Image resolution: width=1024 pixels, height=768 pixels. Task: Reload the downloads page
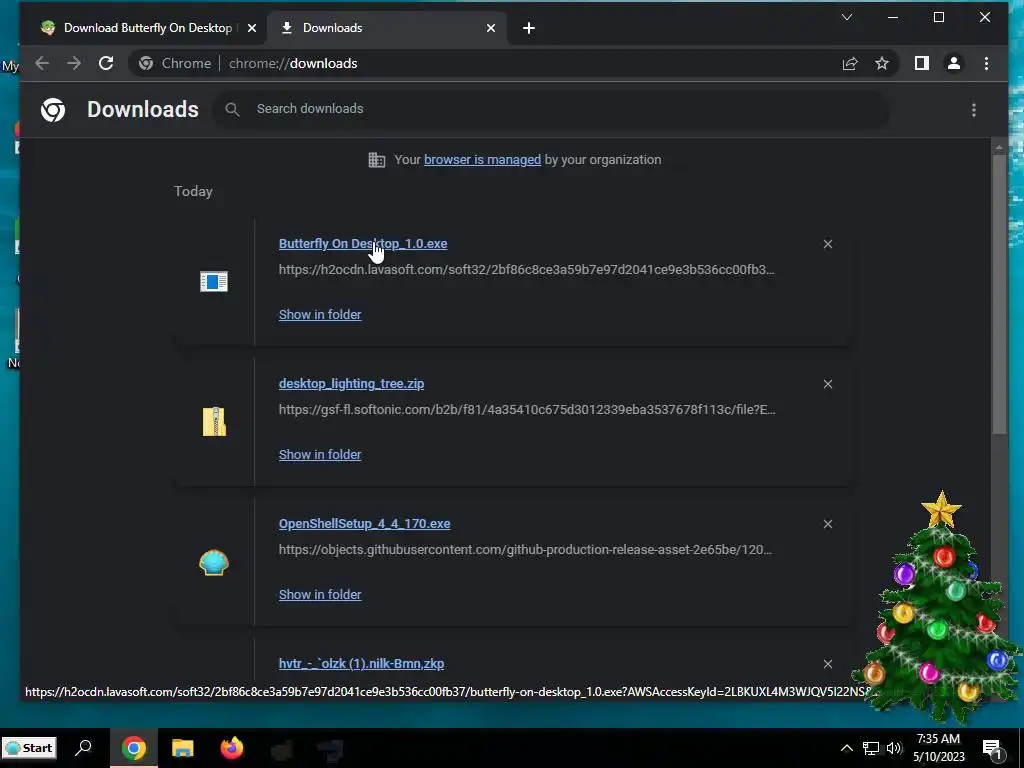[x=106, y=63]
